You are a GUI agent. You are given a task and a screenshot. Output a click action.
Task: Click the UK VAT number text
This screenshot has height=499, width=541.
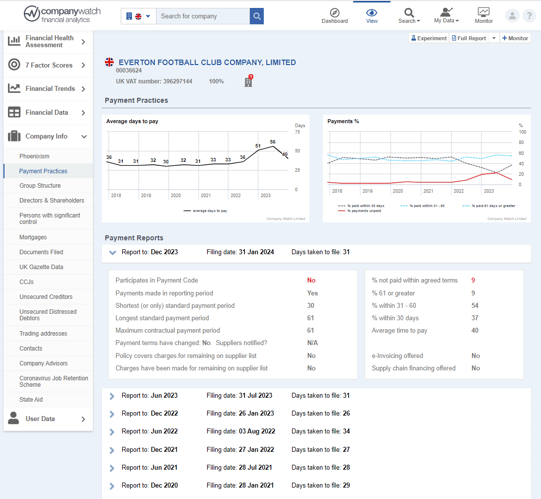tap(154, 81)
